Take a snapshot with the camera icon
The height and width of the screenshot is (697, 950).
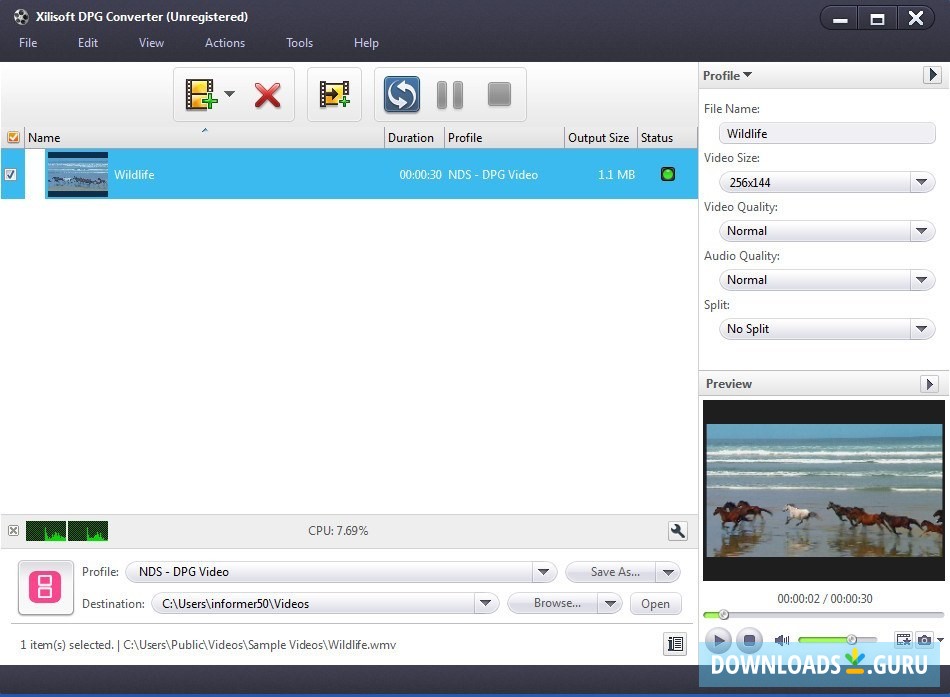pyautogui.click(x=925, y=640)
